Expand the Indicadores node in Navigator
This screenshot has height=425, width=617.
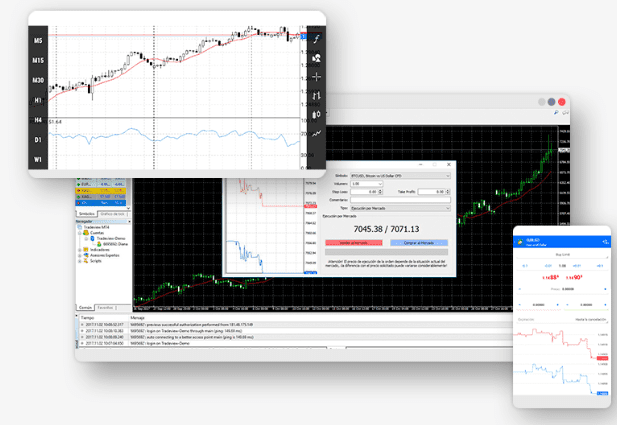(x=80, y=250)
